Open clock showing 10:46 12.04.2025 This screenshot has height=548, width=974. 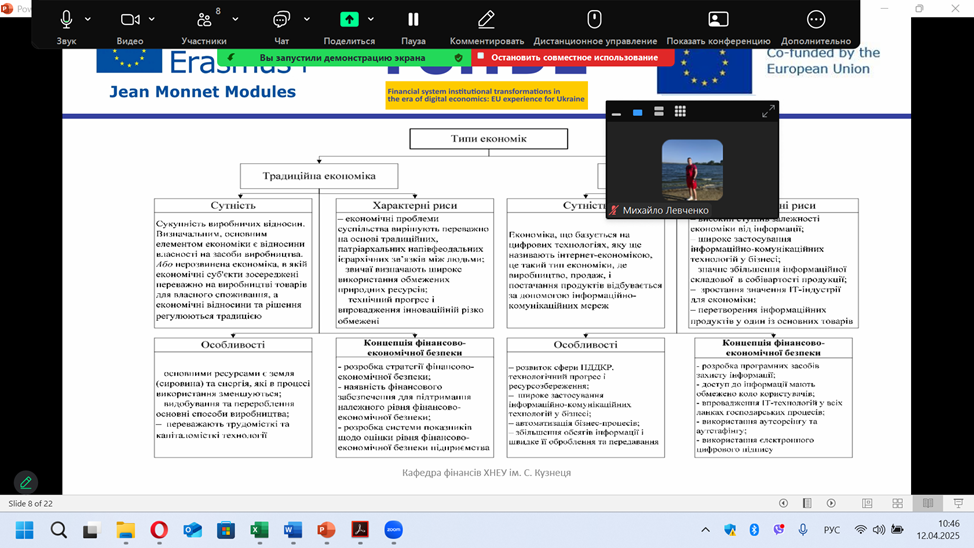pos(938,529)
